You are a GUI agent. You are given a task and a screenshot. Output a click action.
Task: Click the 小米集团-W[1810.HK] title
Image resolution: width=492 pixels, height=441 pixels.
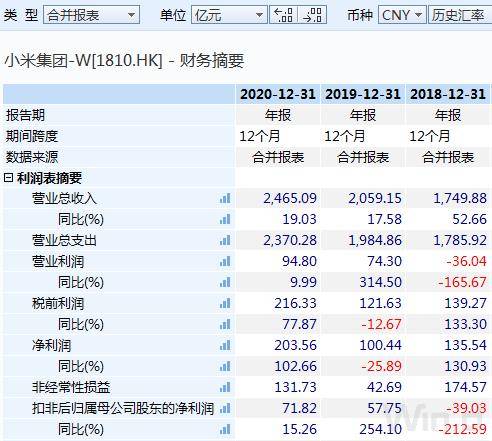(83, 61)
